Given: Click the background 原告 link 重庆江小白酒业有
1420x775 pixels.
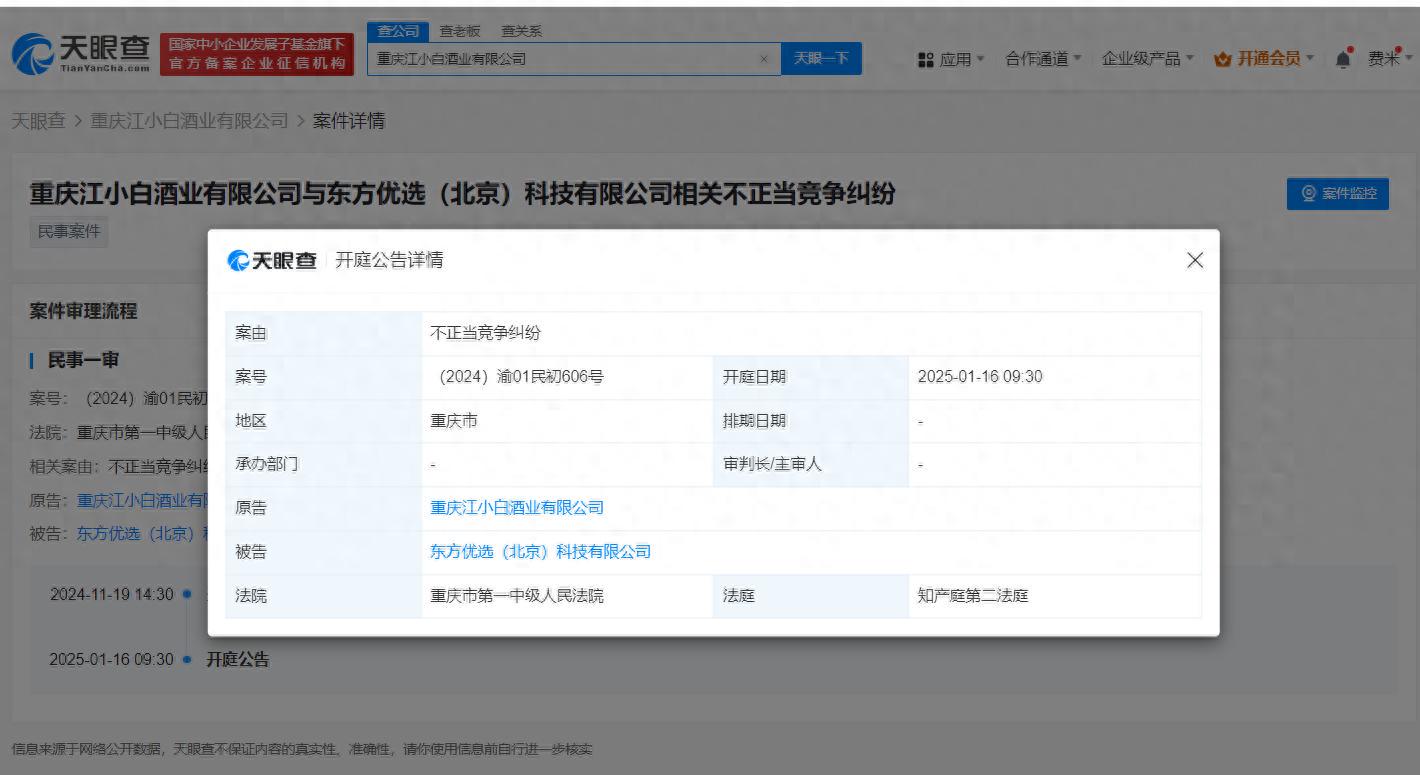Looking at the screenshot, I should (142, 500).
